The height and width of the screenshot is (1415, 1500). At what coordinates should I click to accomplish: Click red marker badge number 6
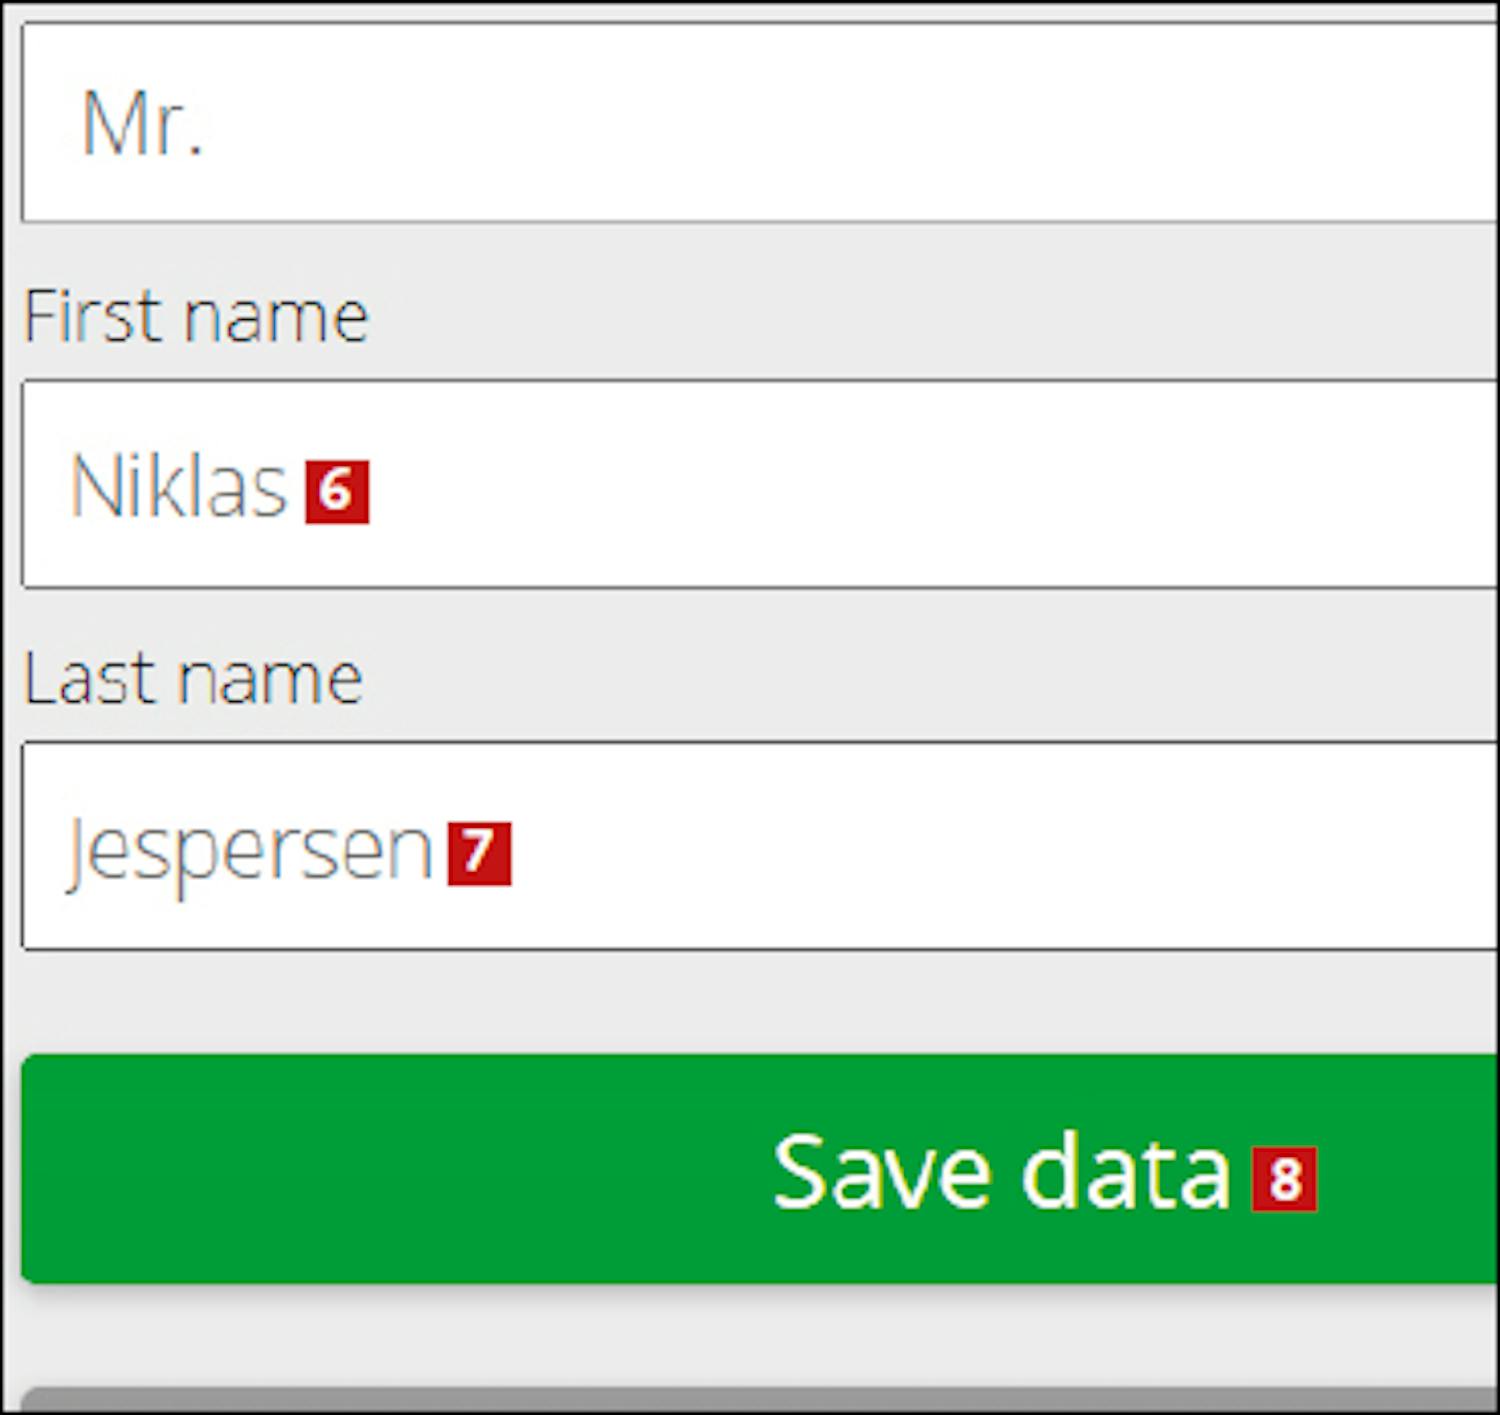[337, 491]
